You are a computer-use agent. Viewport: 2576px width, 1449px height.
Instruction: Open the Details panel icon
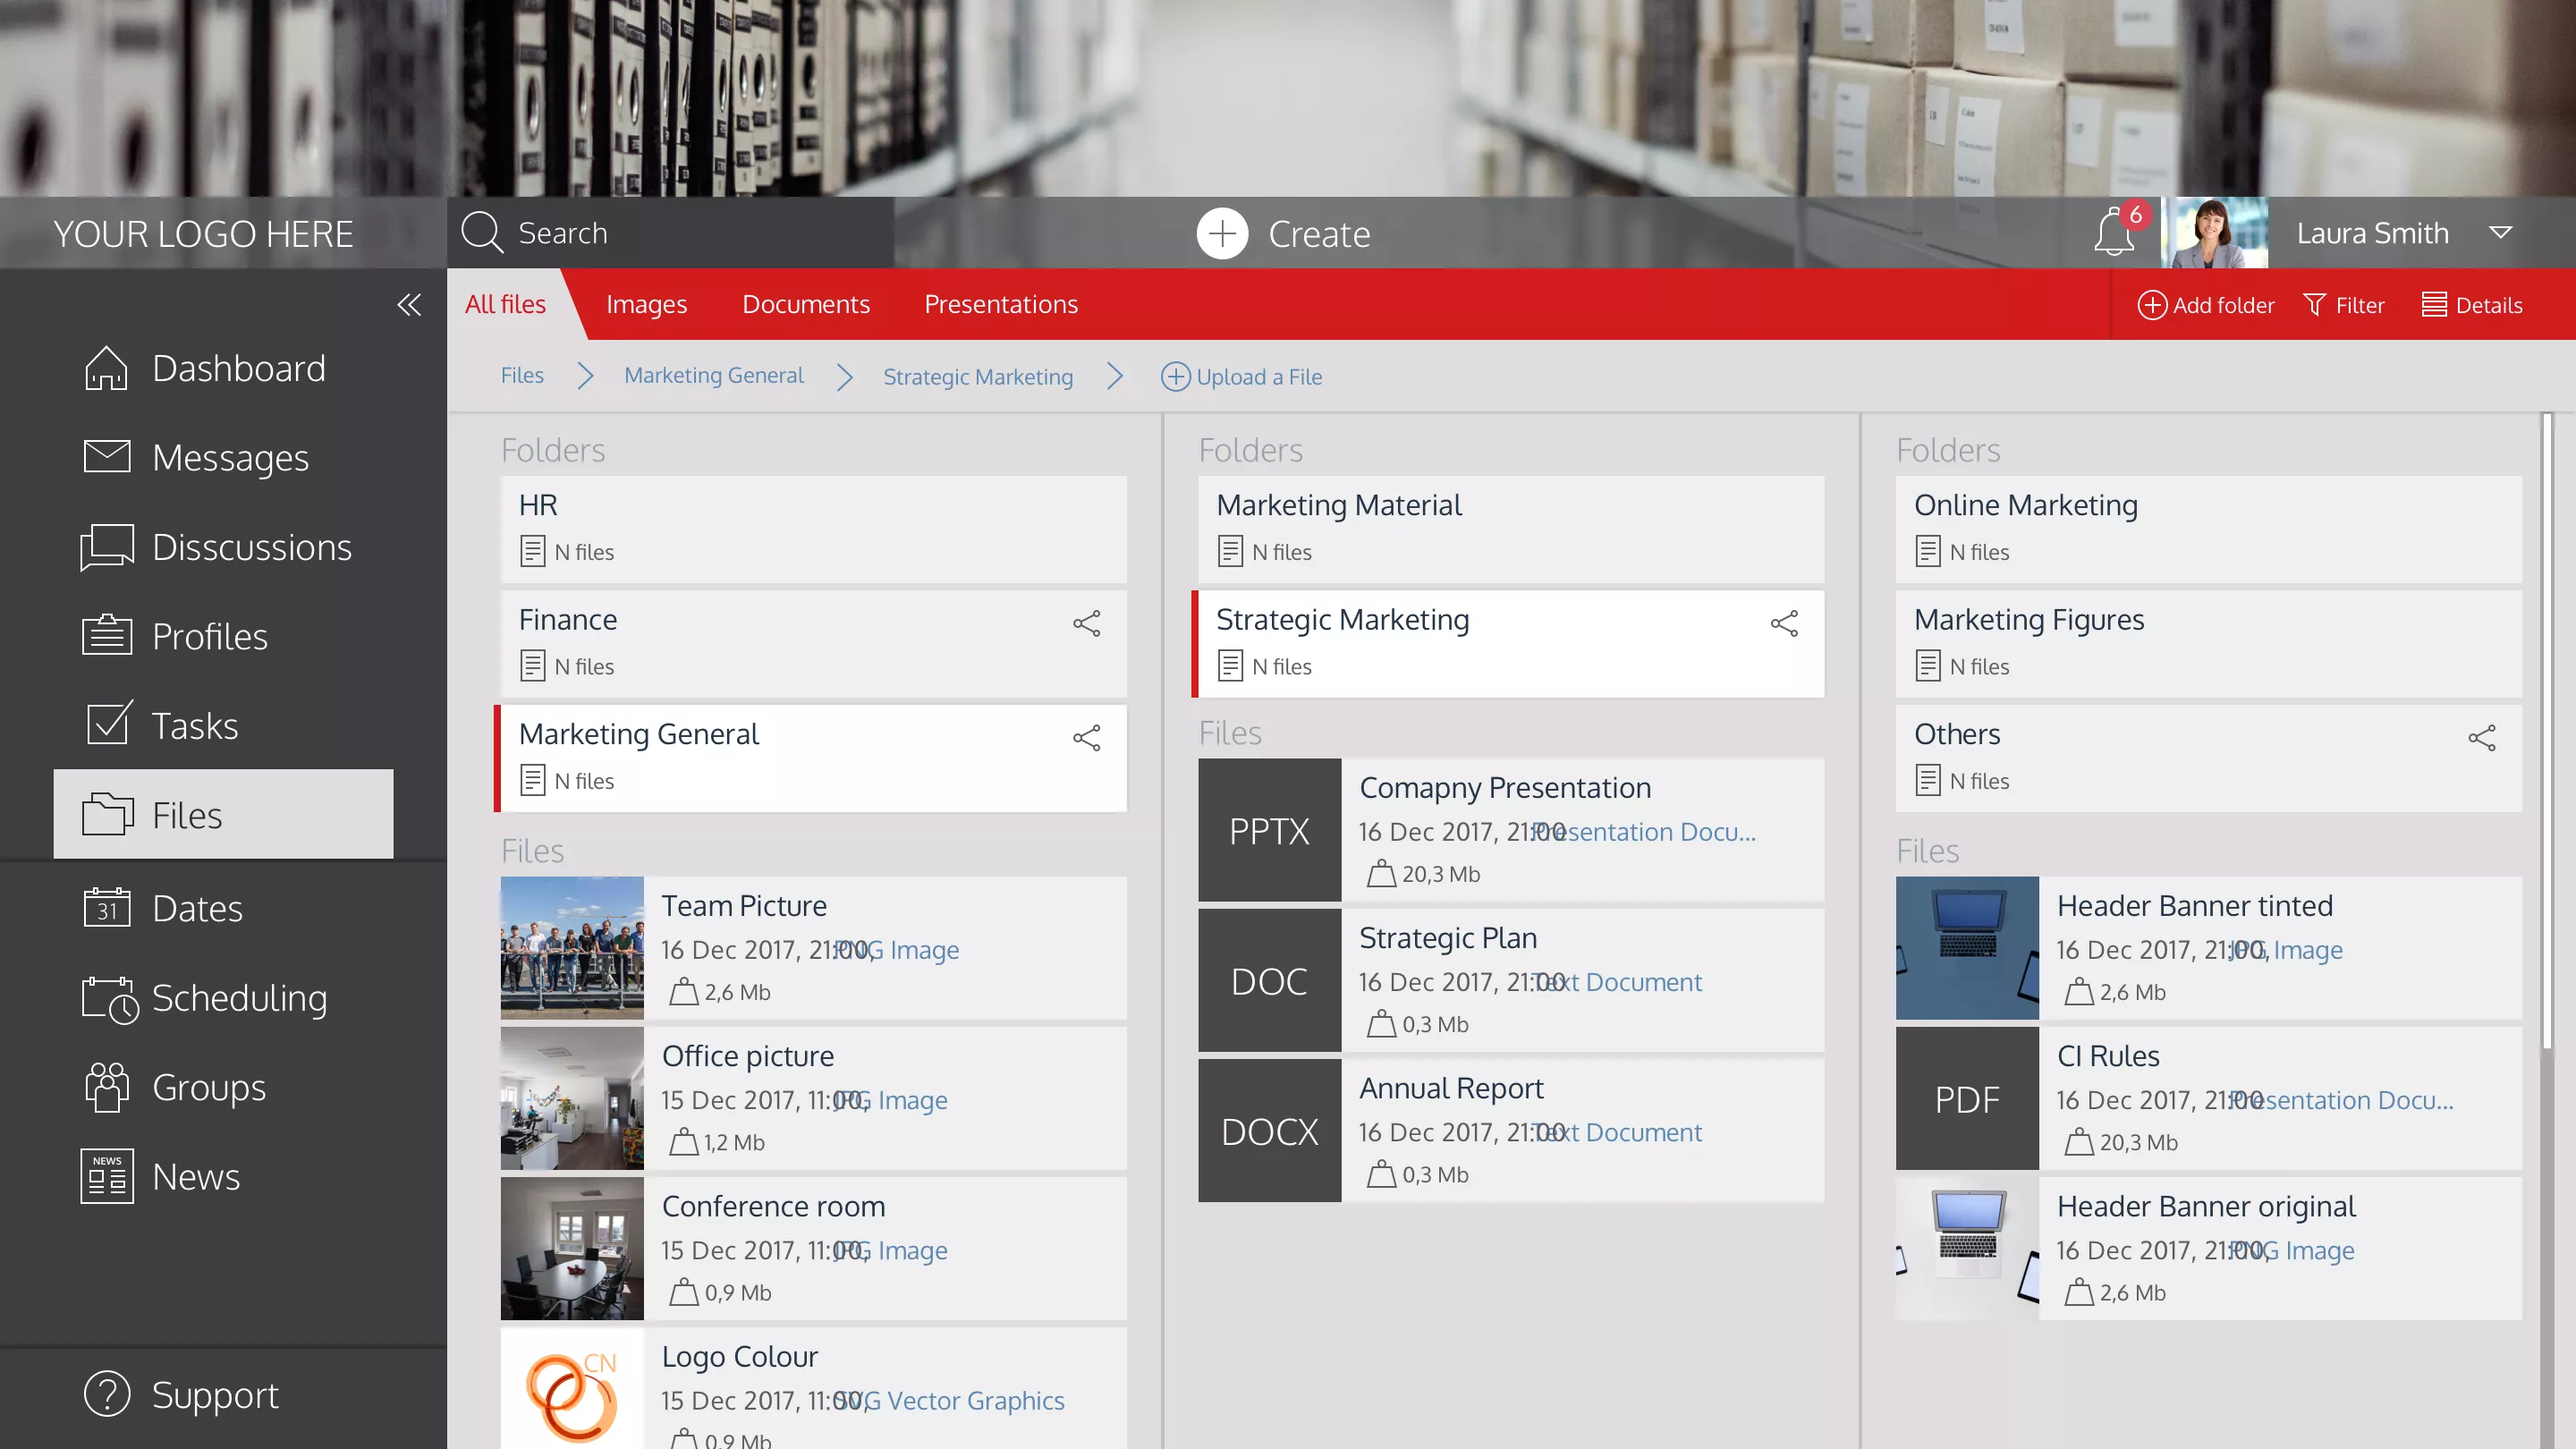point(2434,305)
